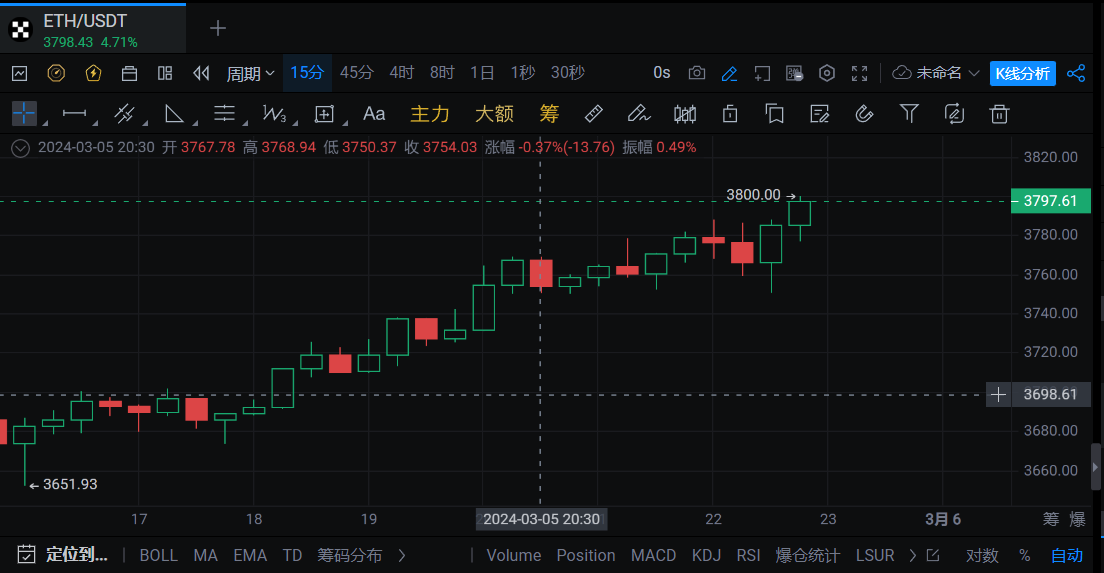Image resolution: width=1104 pixels, height=573 pixels.
Task: Click the fullscreen expand icon
Action: pos(859,73)
